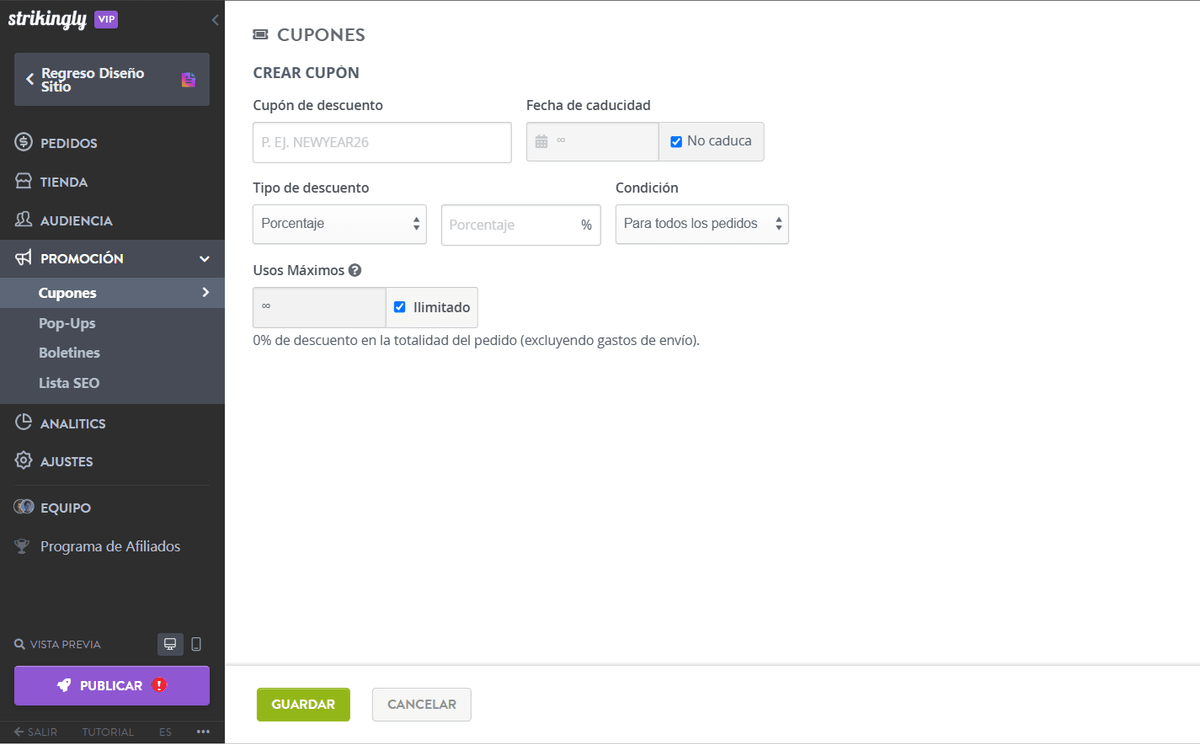Viewport: 1200px width, 744px height.
Task: Open the three-dots more options menu
Action: coord(203,732)
